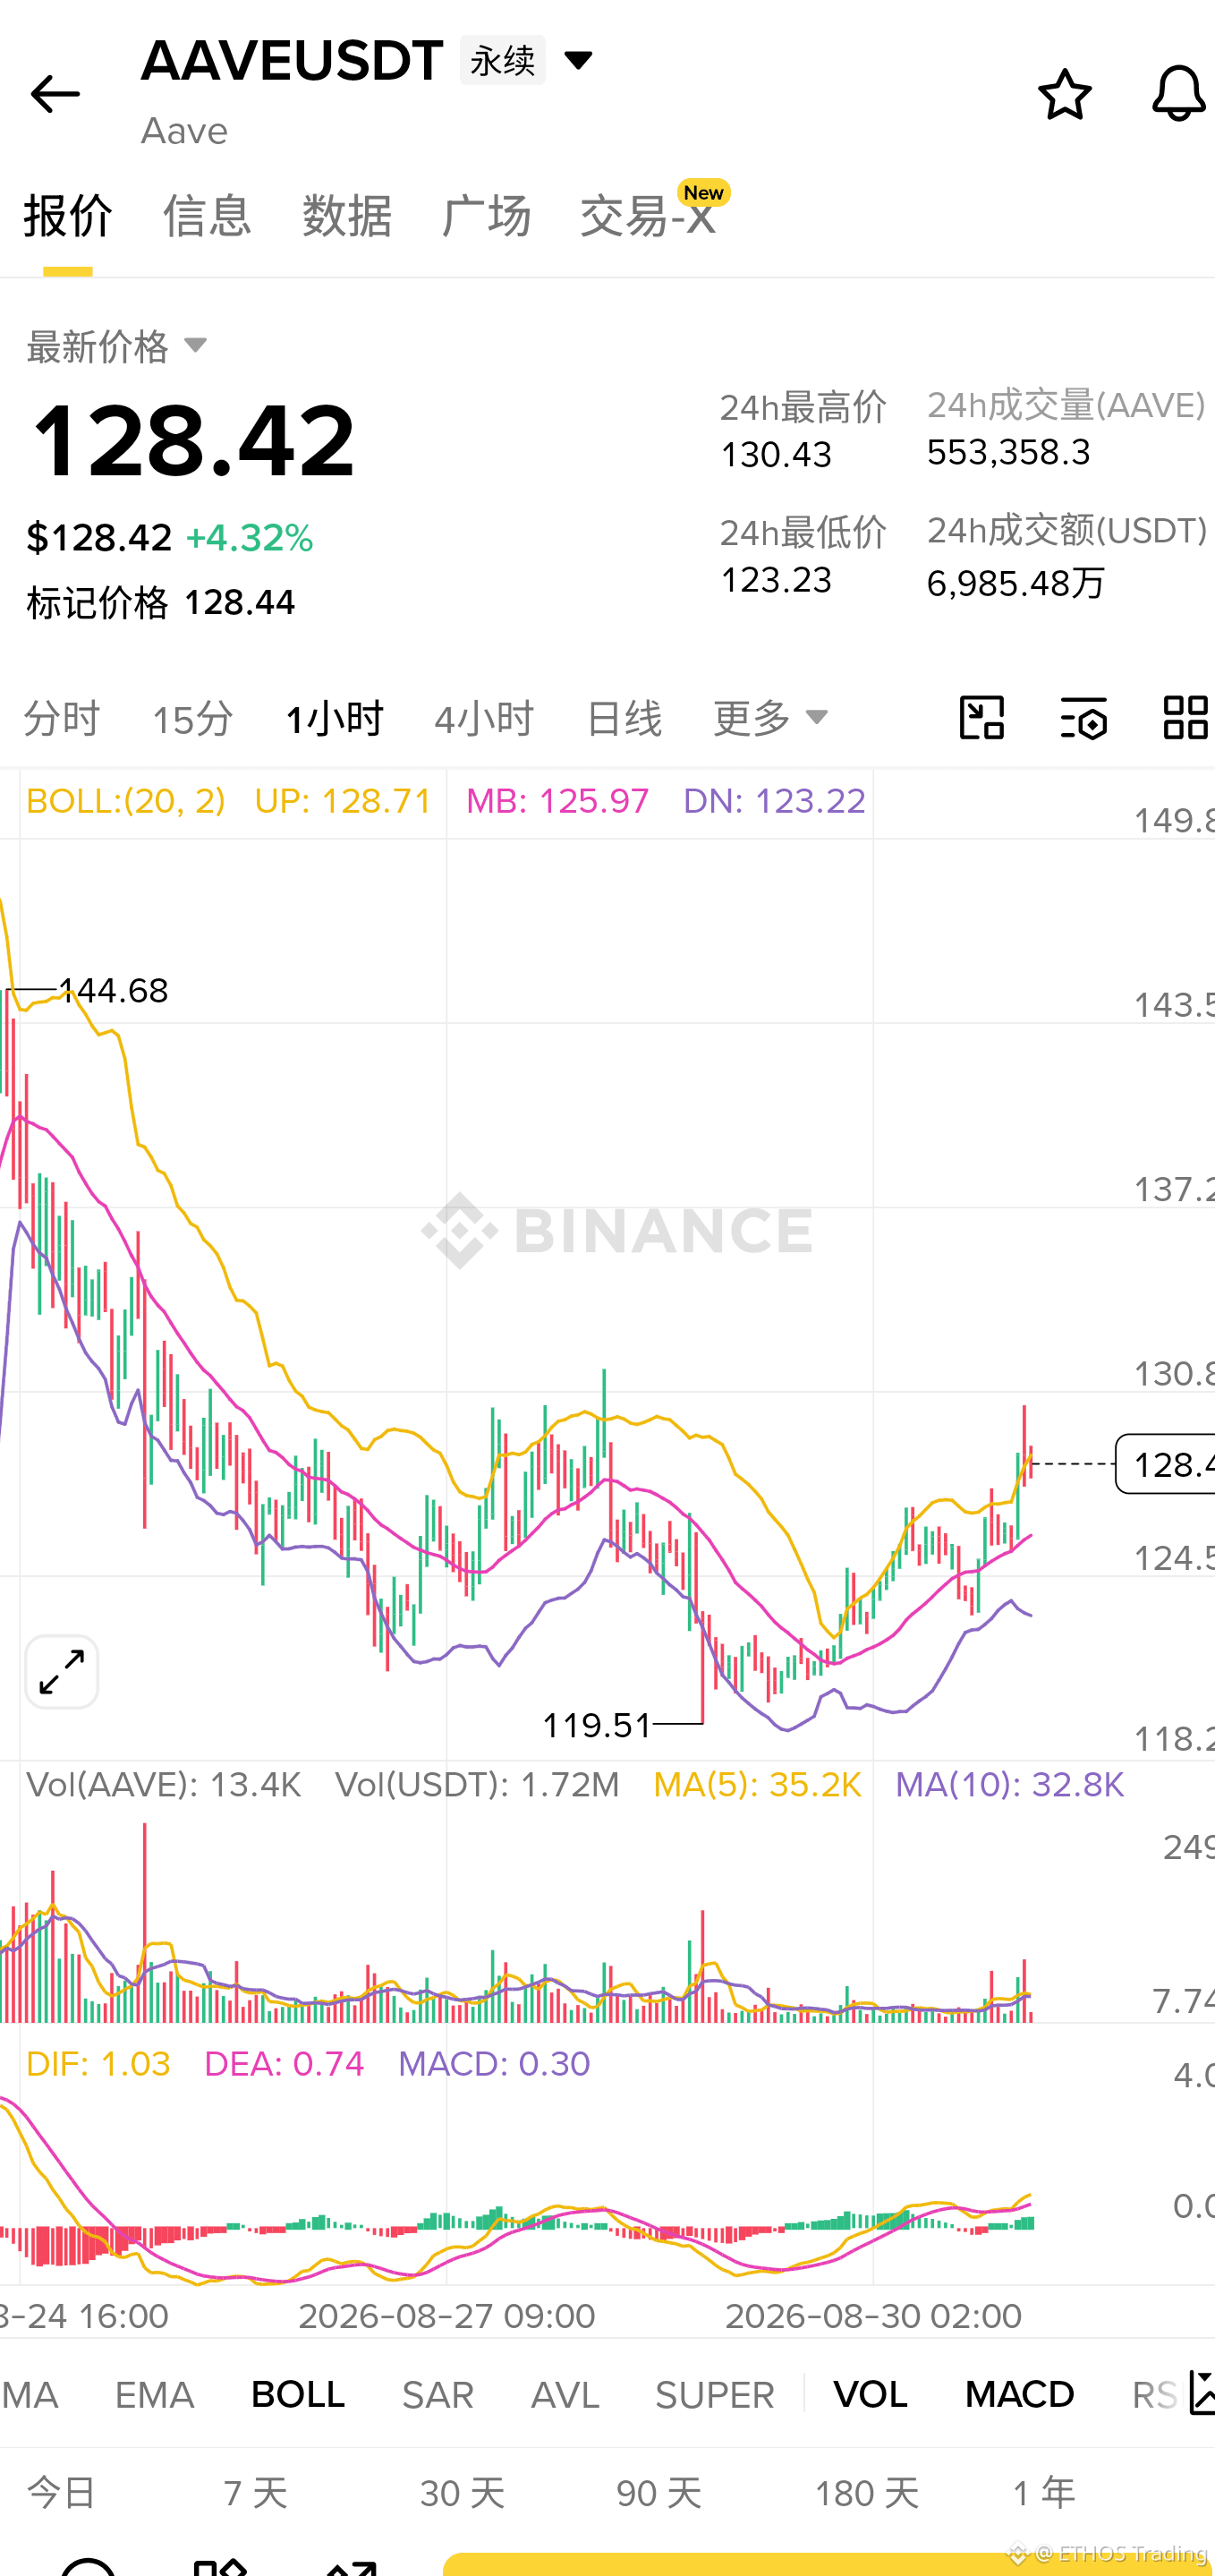Expand the AAVEUSDT pair selector arrow

tap(578, 60)
